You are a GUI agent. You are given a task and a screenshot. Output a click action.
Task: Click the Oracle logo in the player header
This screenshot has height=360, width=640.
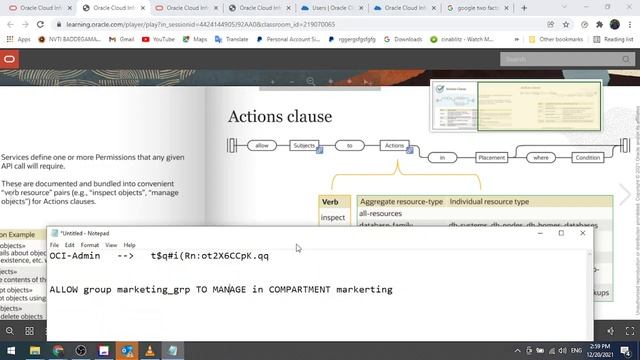[x=9, y=59]
